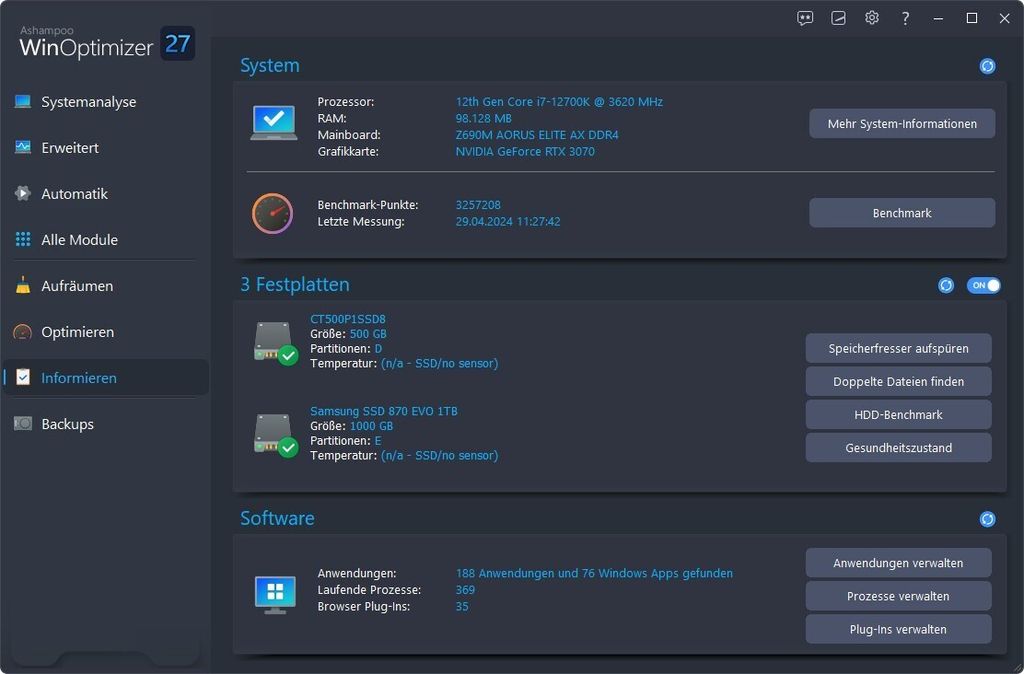Viewport: 1024px width, 674px height.
Task: Open help question mark icon
Action: (905, 18)
